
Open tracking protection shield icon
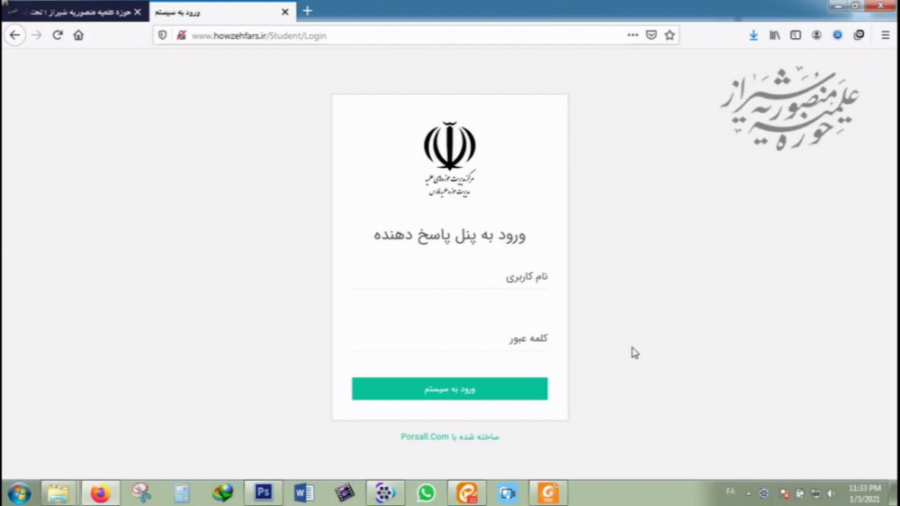point(162,36)
